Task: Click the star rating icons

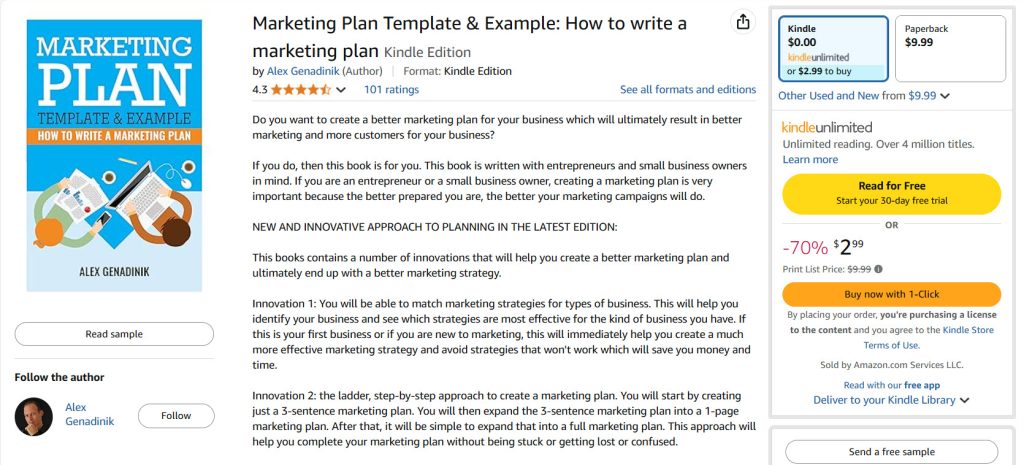Action: (x=300, y=90)
